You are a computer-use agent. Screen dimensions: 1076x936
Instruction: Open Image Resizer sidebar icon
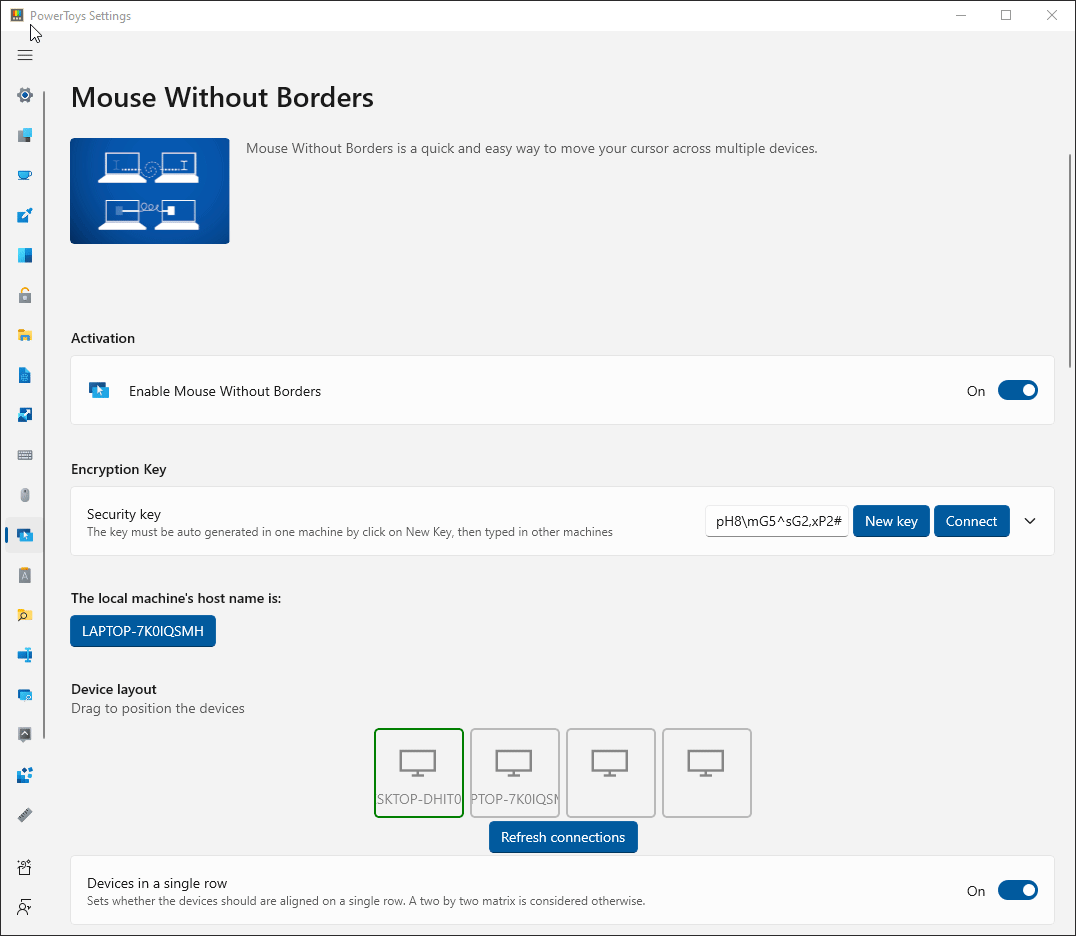click(x=24, y=414)
